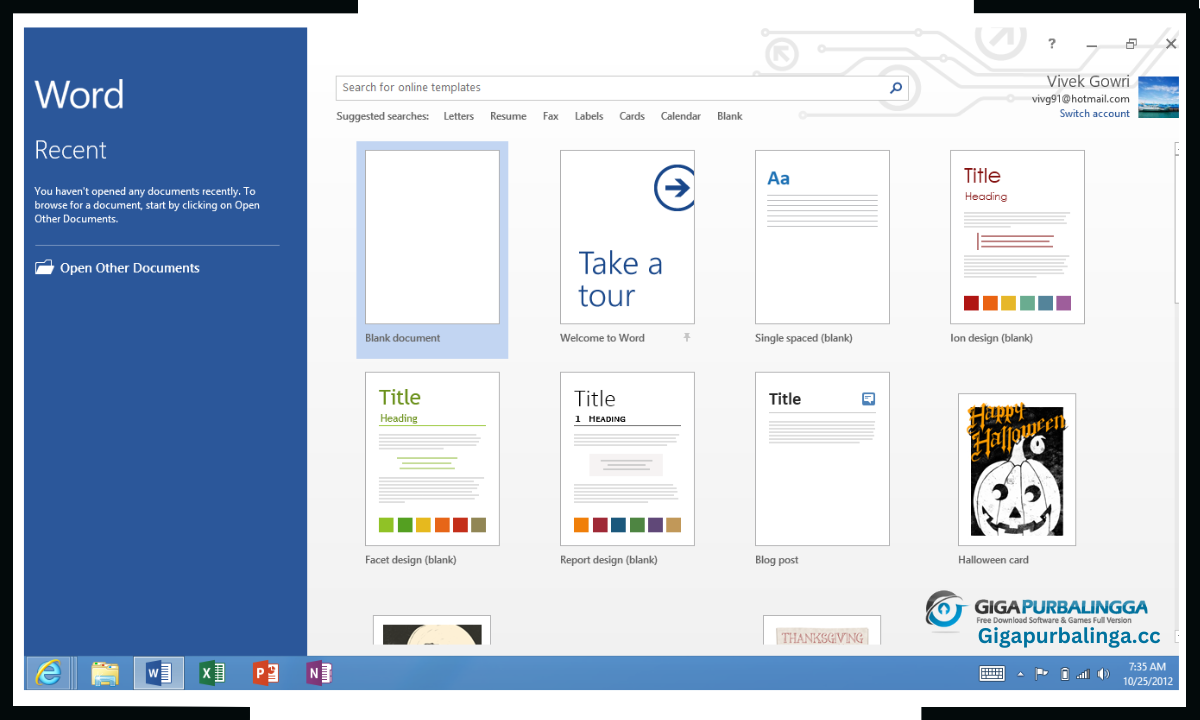Pick the Facet design (blank) template
The height and width of the screenshot is (720, 1200).
click(432, 459)
